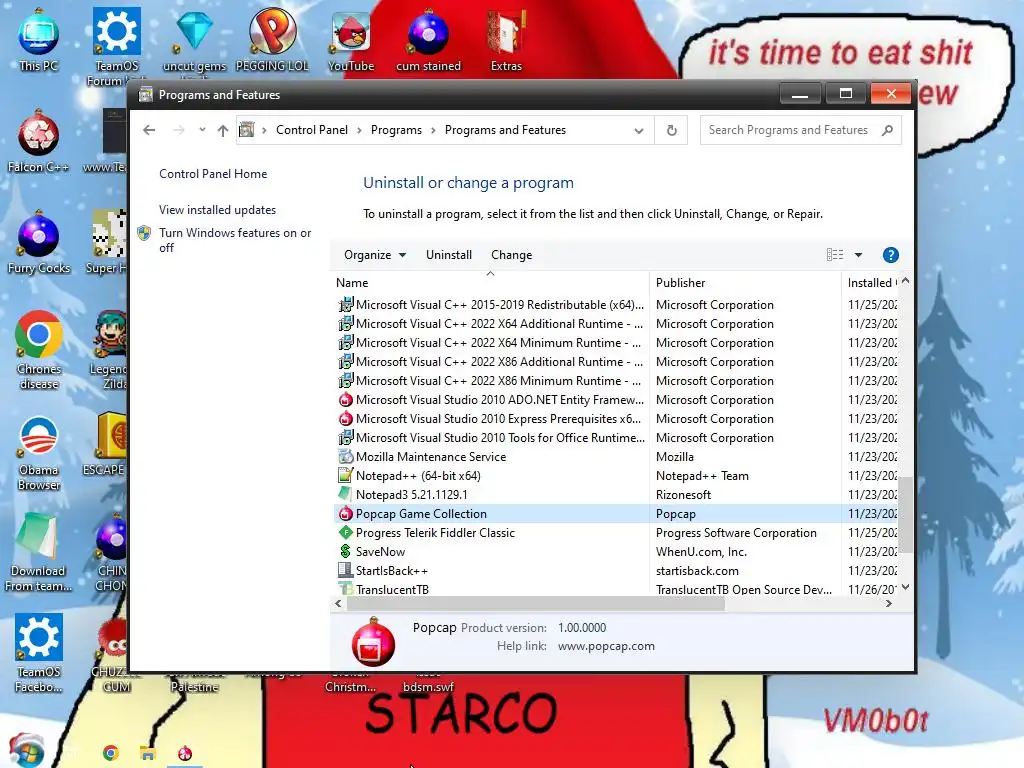Click the Rizonesoft publisher cell
Viewport: 1024px width, 768px height.
tap(683, 494)
